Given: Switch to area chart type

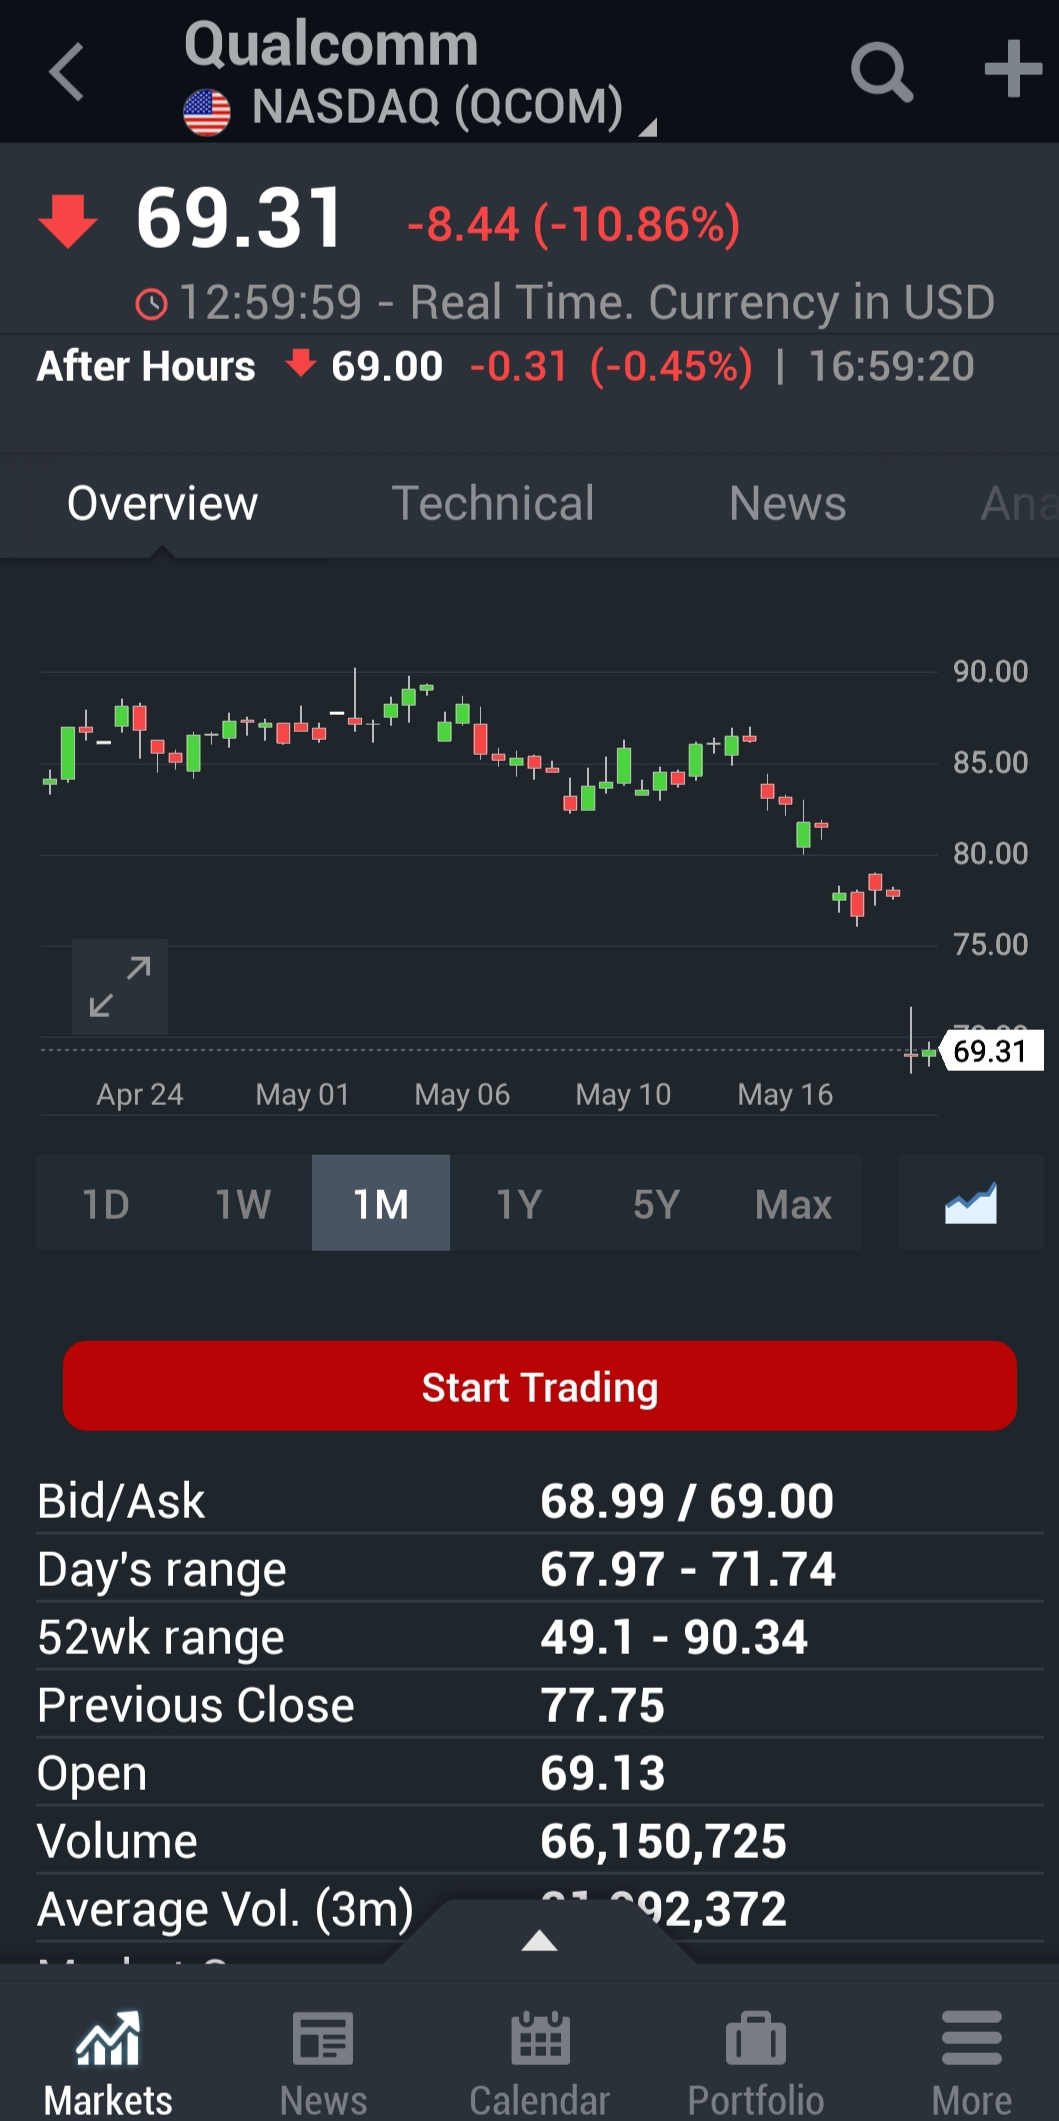Looking at the screenshot, I should point(971,1204).
